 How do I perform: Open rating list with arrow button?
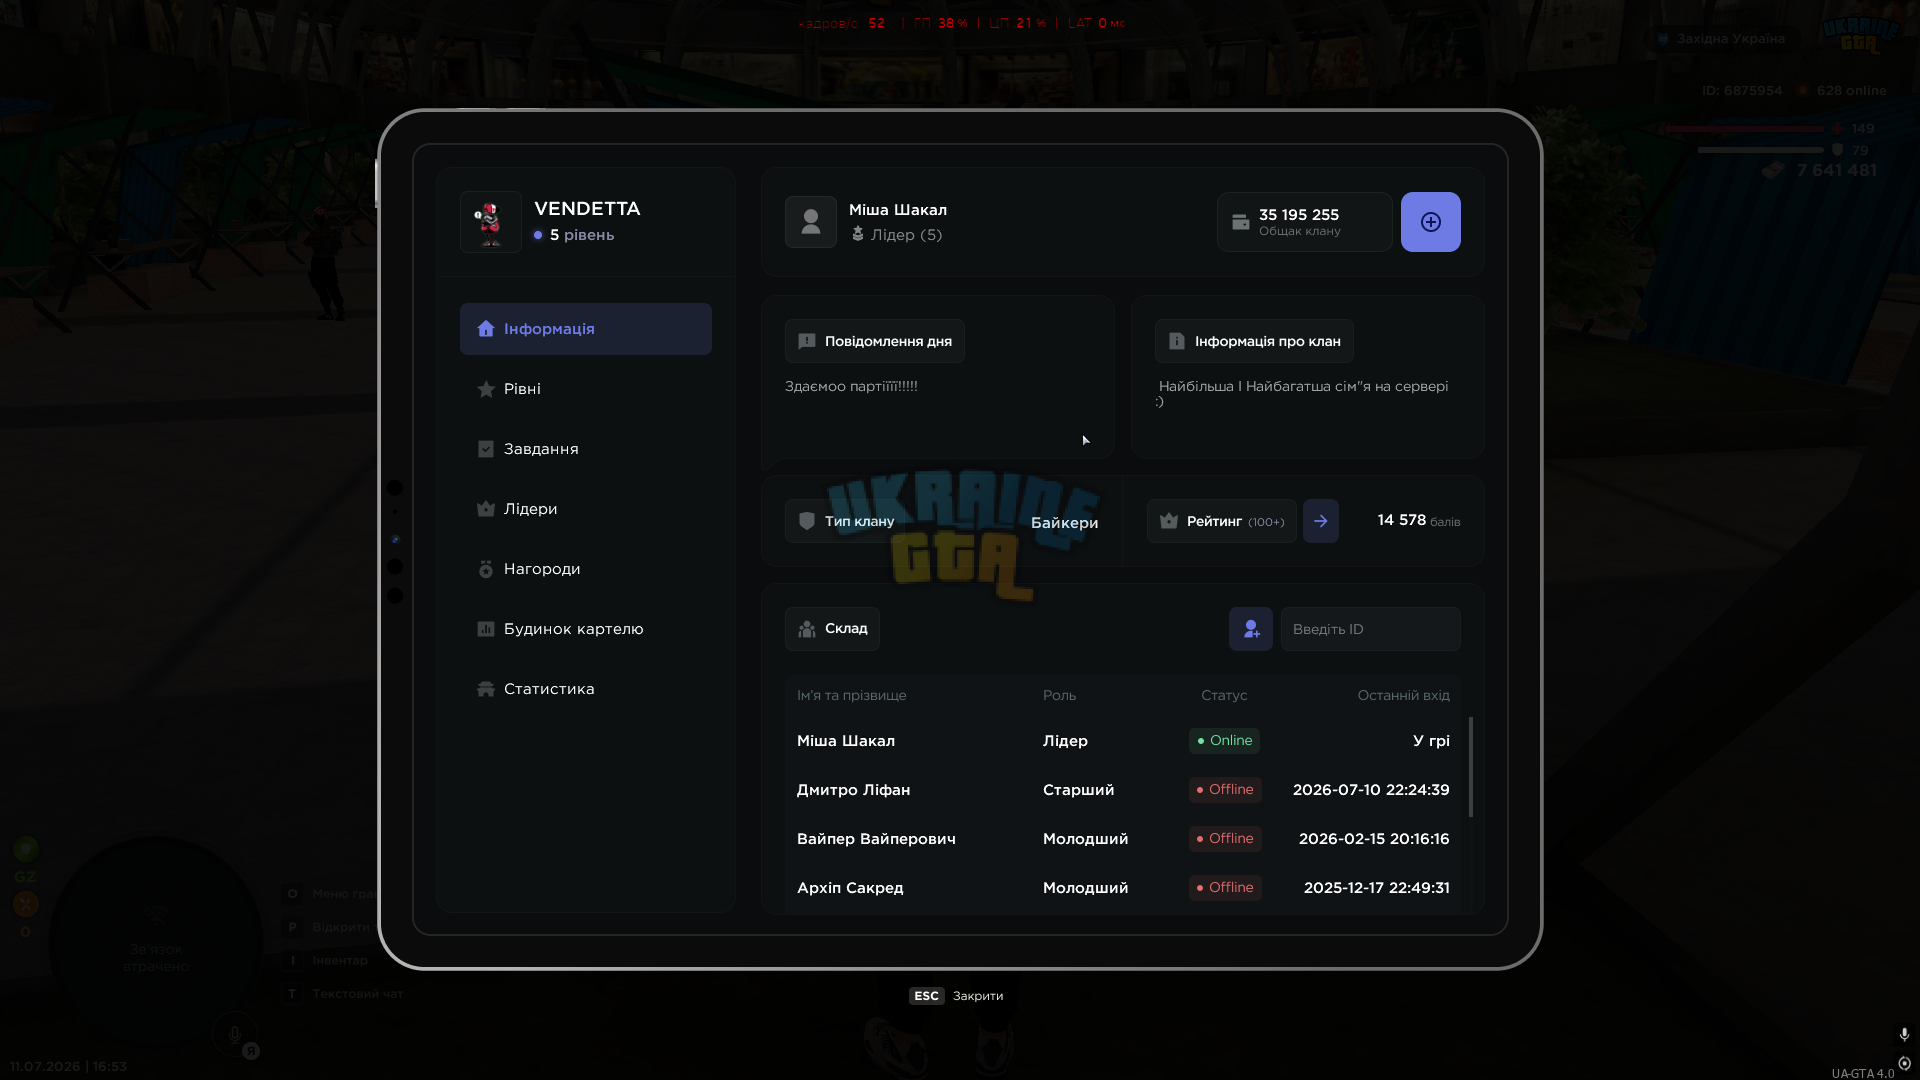coord(1321,521)
